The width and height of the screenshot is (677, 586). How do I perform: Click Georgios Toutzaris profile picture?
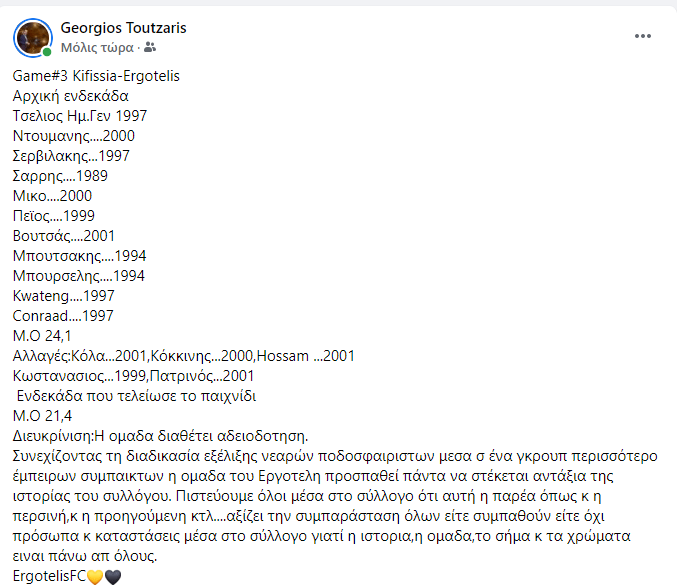pyautogui.click(x=33, y=38)
